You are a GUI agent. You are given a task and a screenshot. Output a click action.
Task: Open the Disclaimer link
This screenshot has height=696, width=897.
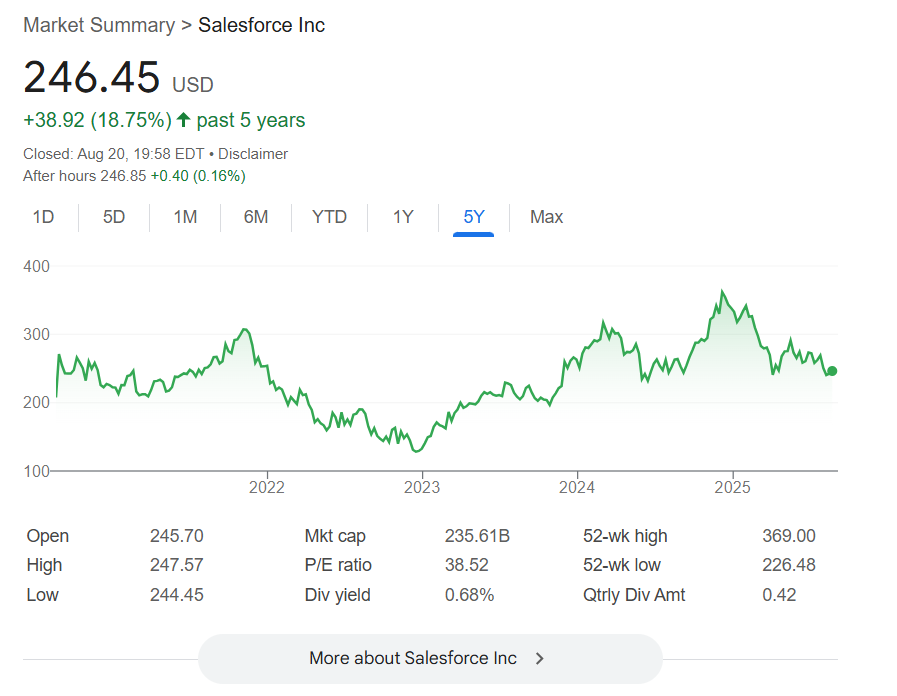[253, 154]
